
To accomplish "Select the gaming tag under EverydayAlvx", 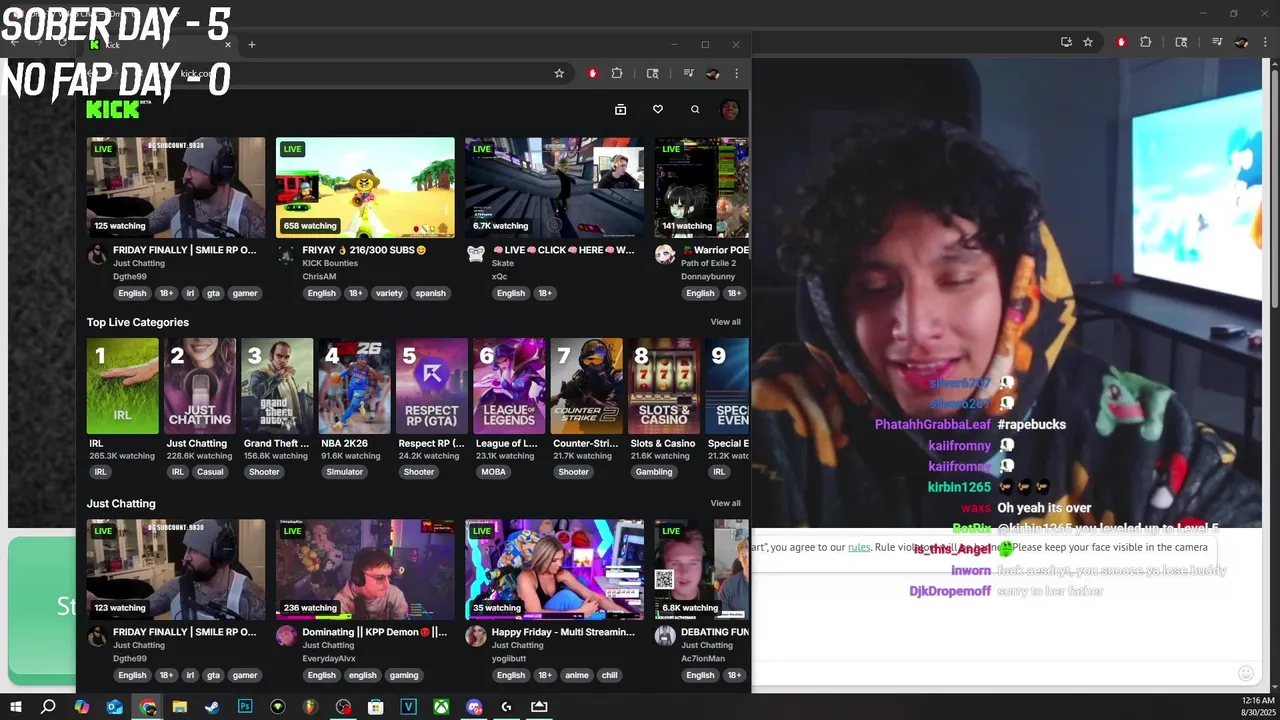I will 404,675.
